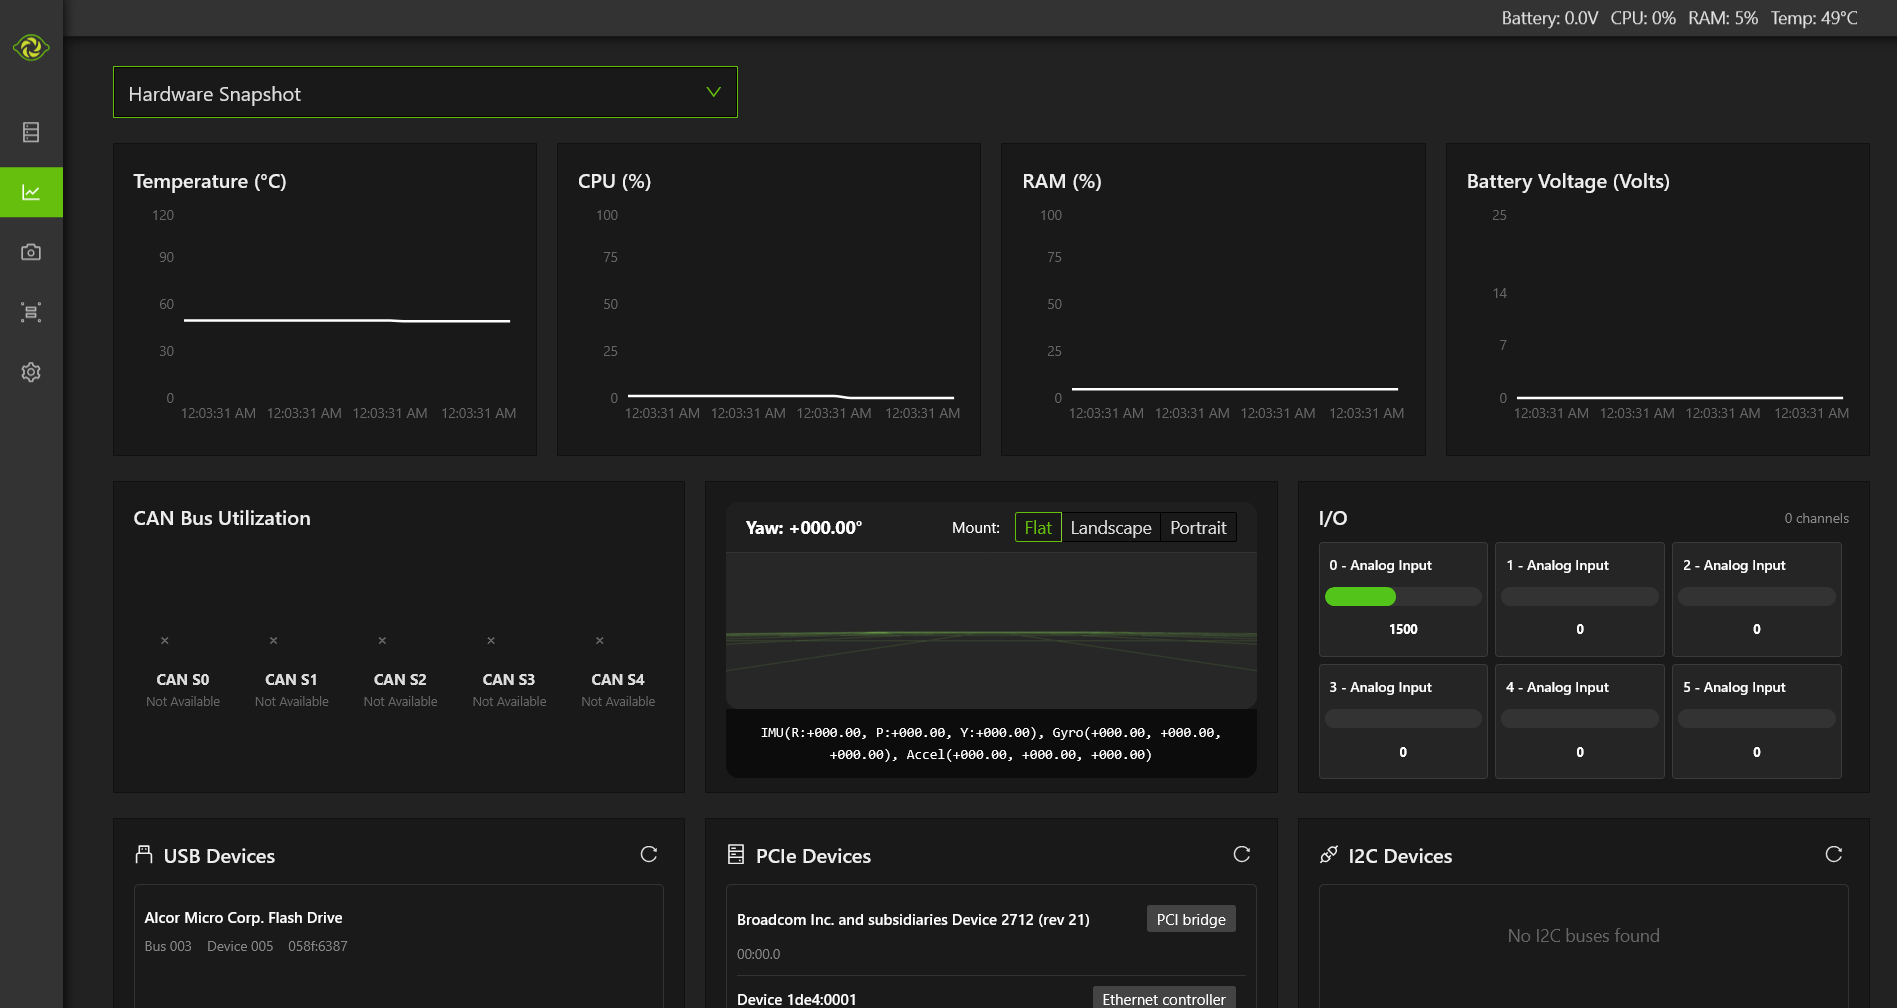Screen dimensions: 1897x1008
Task: Click the 1500 value under Analog Input 0
Action: (x=1403, y=629)
